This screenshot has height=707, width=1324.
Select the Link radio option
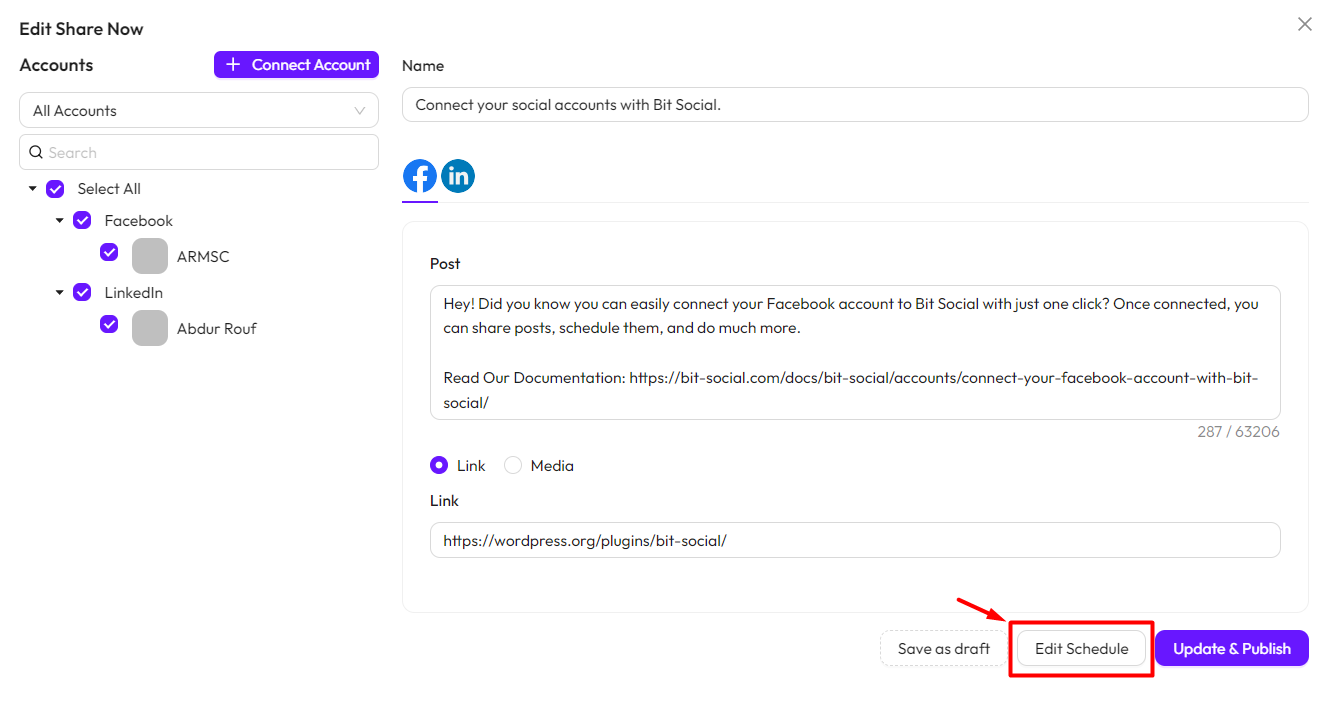[x=439, y=465]
